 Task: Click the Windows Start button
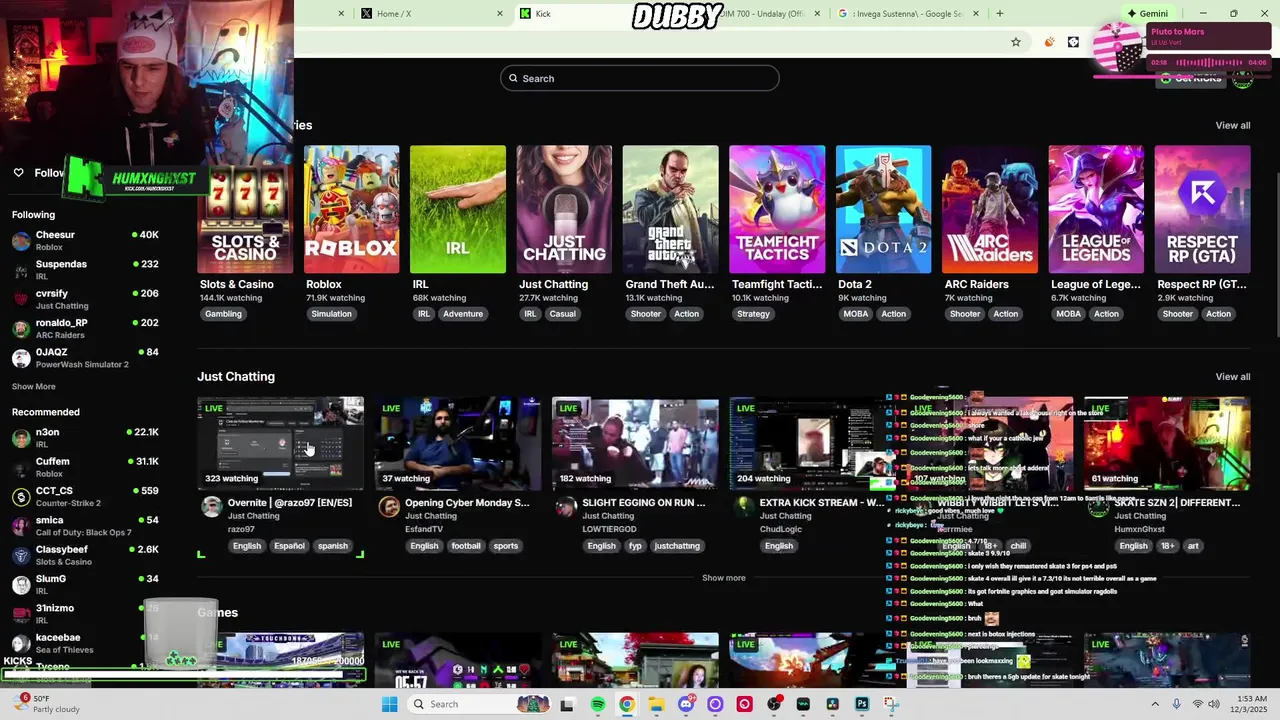[389, 704]
